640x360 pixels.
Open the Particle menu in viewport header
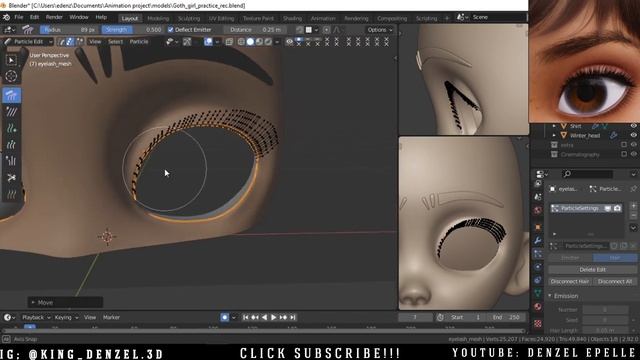[139, 42]
